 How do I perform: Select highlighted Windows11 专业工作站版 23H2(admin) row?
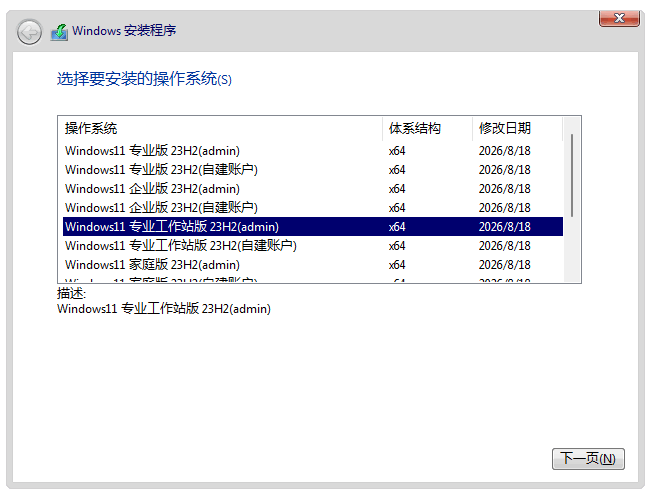point(313,227)
